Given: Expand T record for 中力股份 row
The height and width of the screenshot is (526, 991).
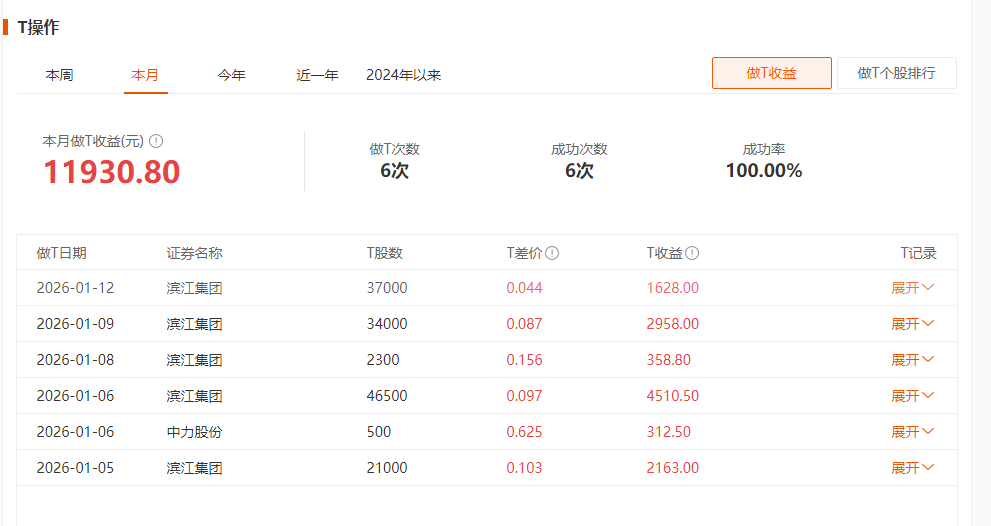Looking at the screenshot, I should (x=912, y=432).
